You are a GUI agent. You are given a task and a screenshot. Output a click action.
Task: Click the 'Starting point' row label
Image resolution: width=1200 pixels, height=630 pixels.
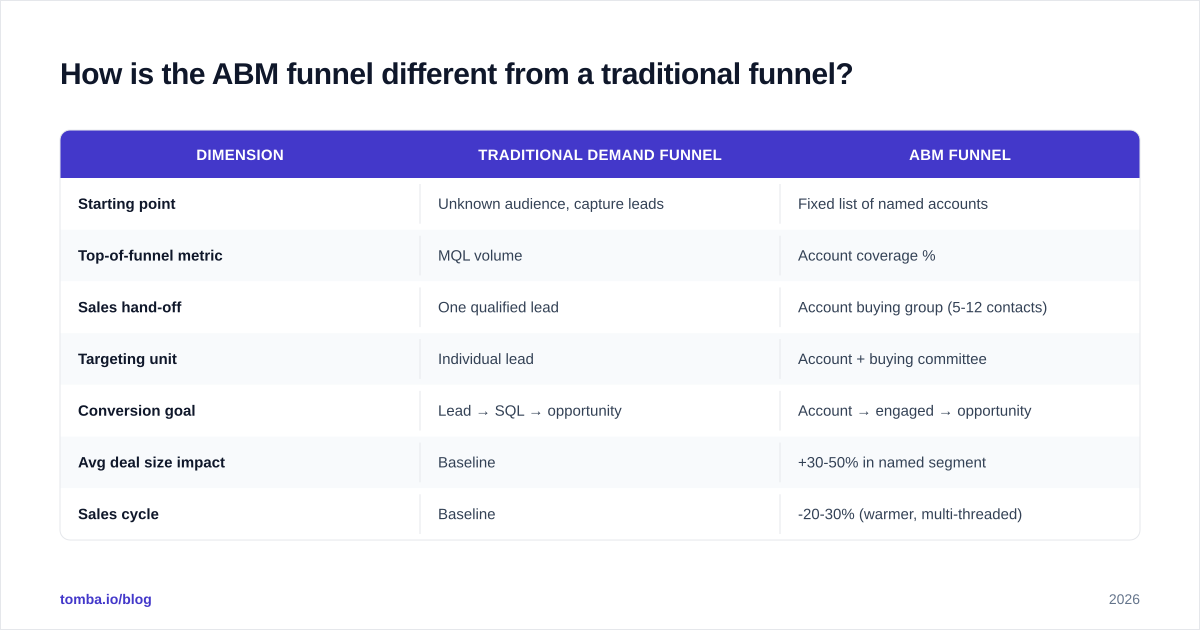[127, 204]
